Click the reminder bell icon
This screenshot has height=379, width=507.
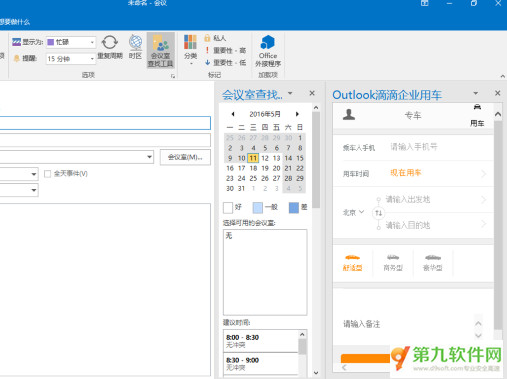pos(16,58)
